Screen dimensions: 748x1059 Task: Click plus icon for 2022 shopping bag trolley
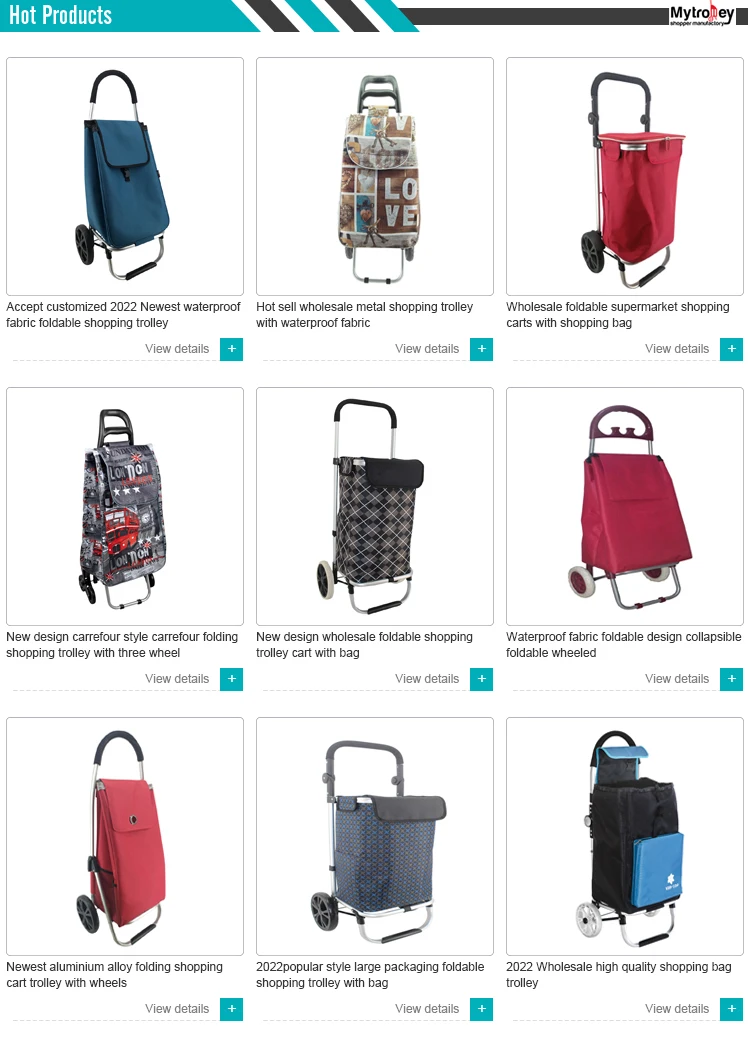731,1009
